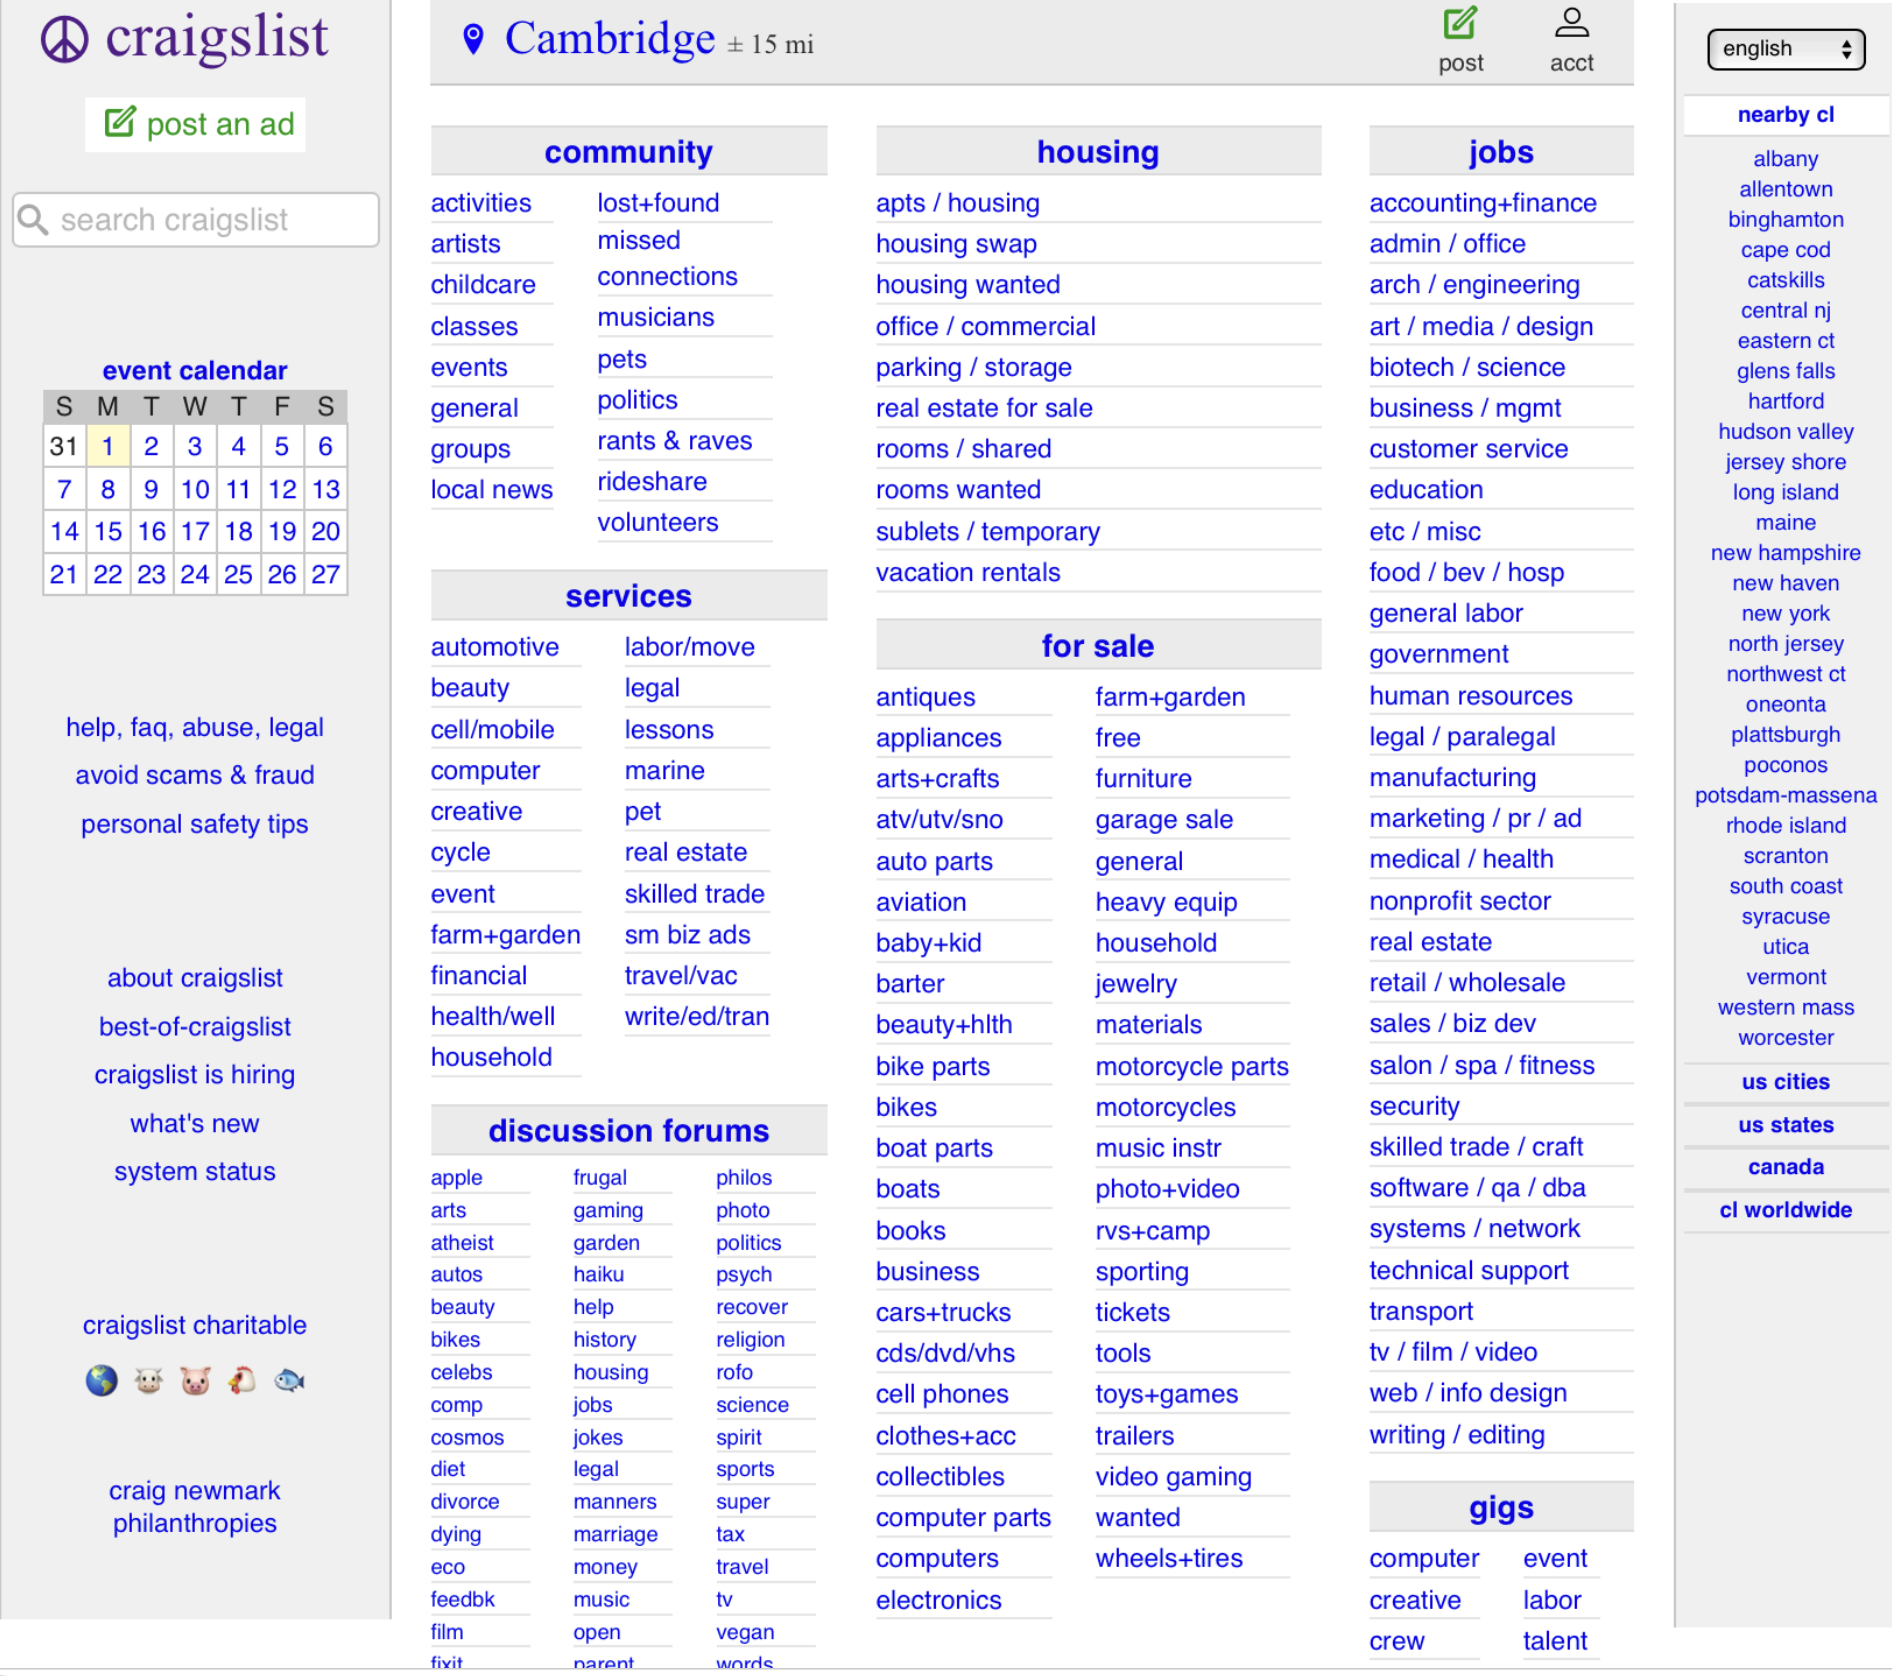Open software / qa / dba jobs
1892x1676 pixels.
tap(1477, 1188)
